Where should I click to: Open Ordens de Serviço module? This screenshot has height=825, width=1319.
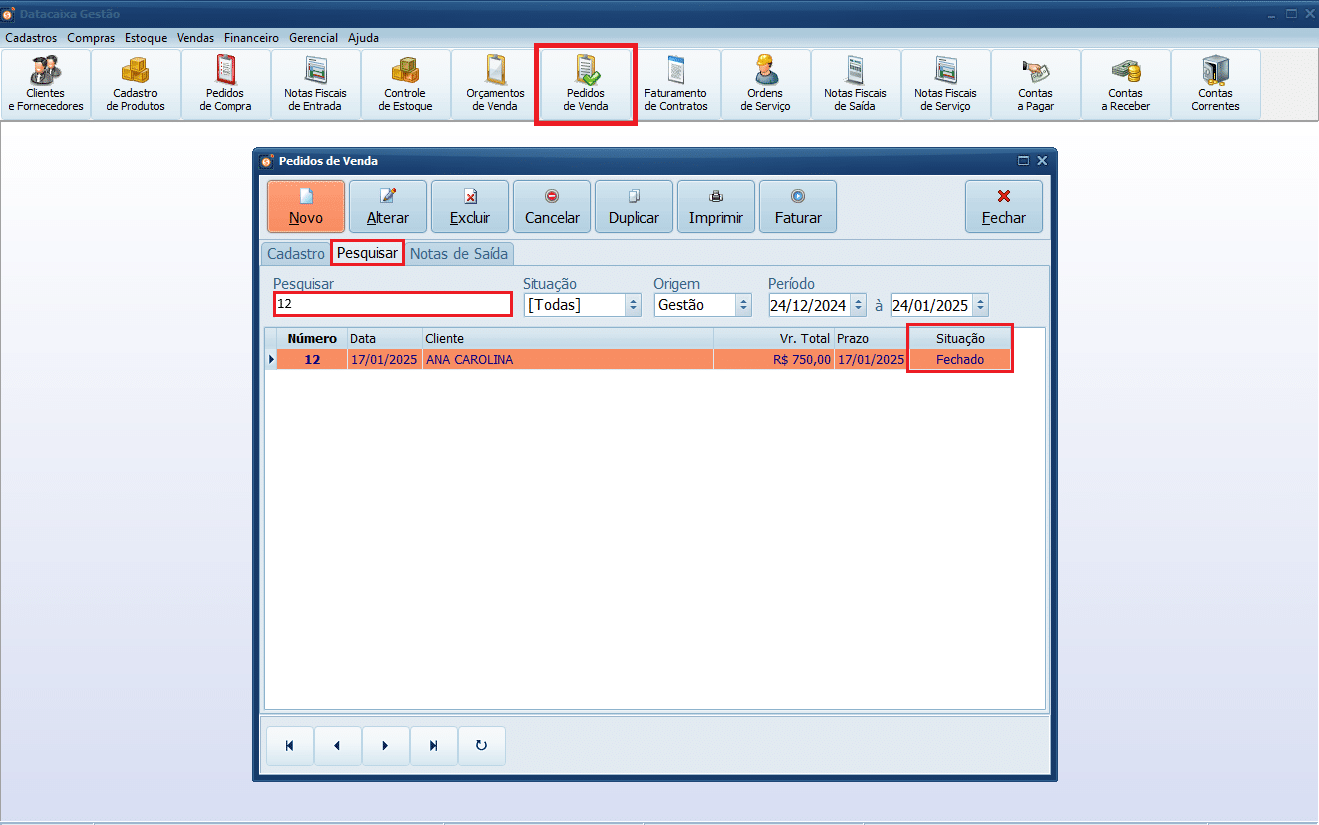765,84
